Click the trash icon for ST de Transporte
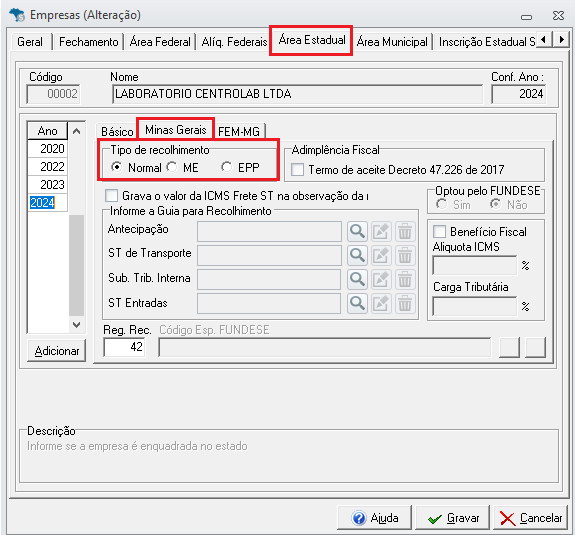The width and height of the screenshot is (575, 535). 405,255
